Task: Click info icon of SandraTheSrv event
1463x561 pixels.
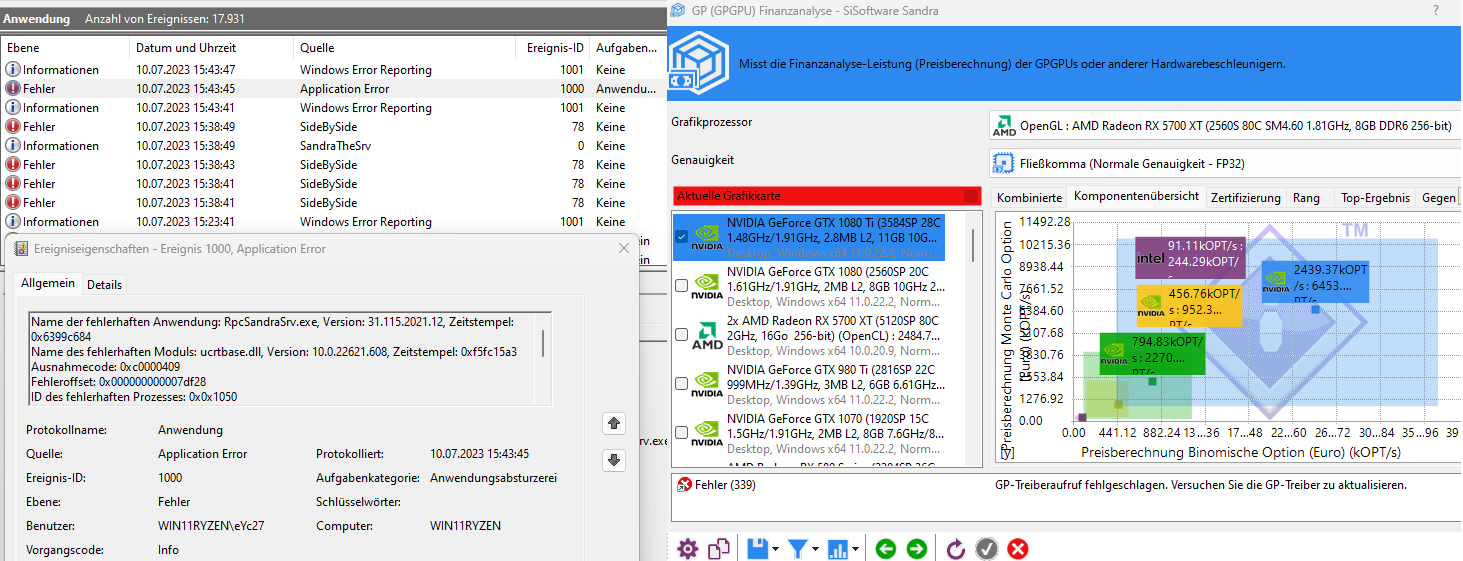Action: pos(13,146)
